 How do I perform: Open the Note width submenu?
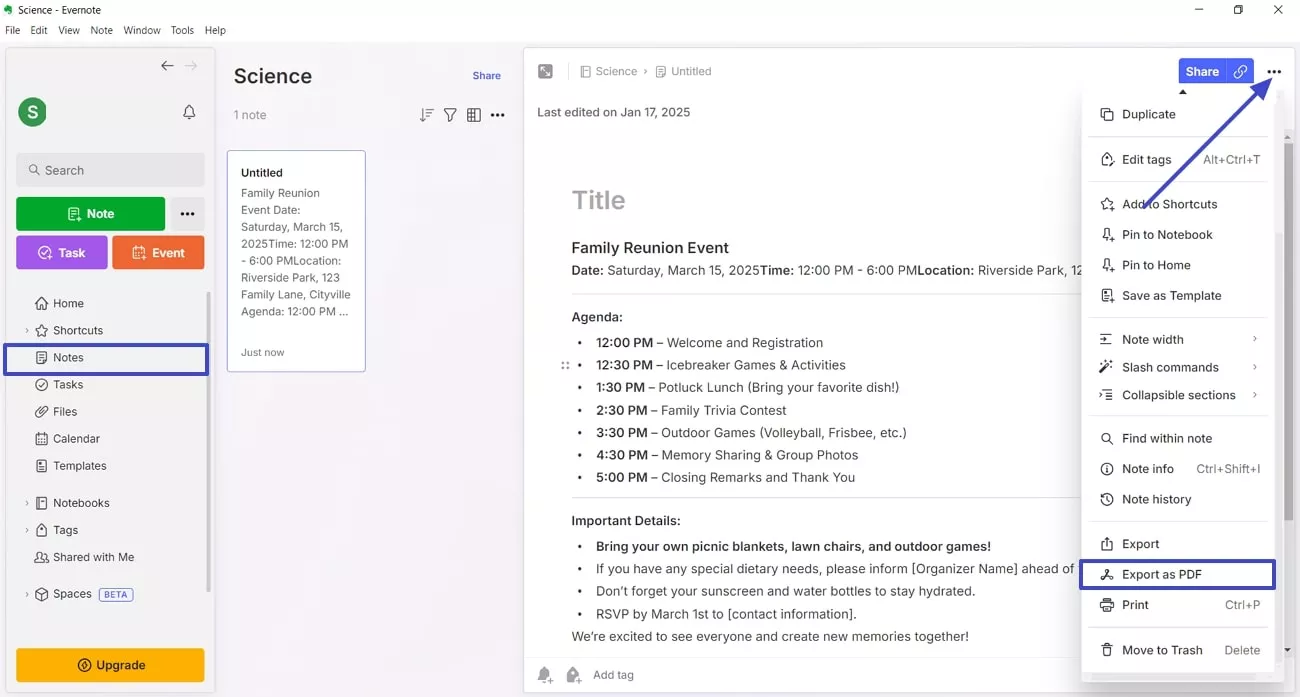tap(1152, 339)
